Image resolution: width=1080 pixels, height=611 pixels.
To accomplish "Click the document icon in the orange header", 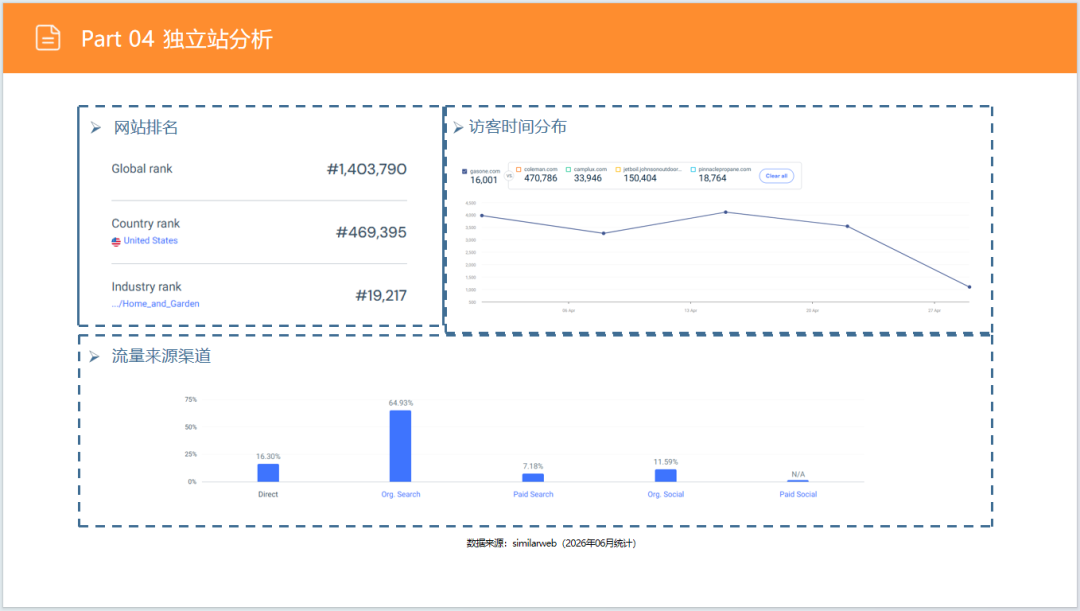I will (x=48, y=38).
